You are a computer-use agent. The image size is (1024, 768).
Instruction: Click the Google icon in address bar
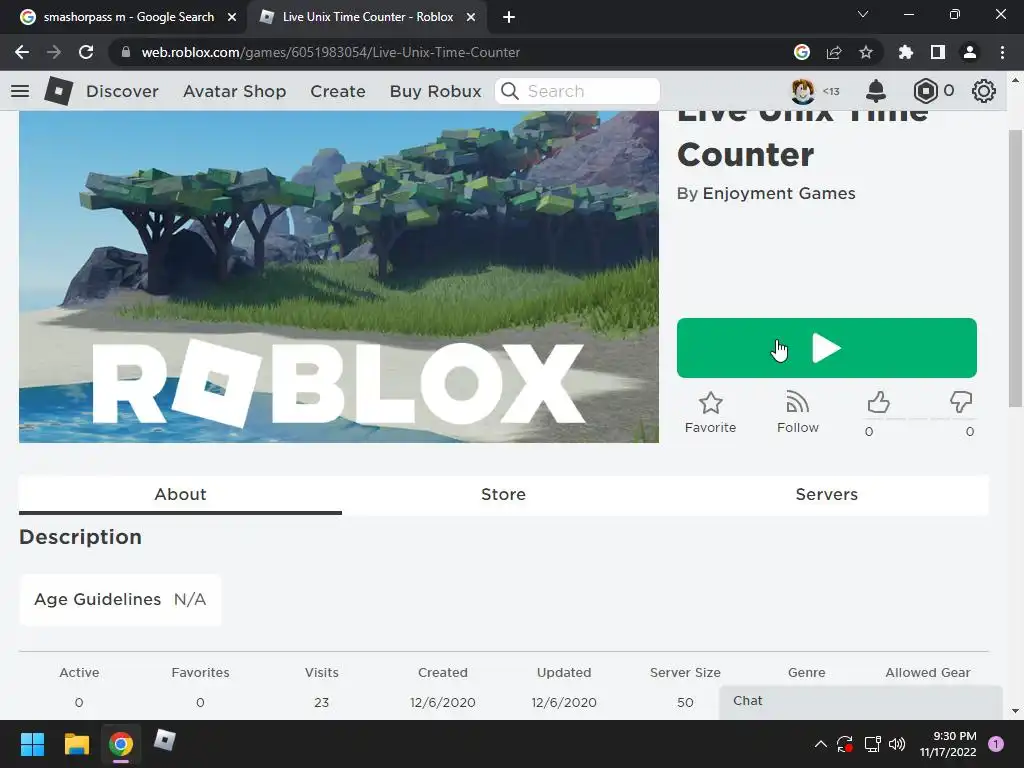click(802, 52)
